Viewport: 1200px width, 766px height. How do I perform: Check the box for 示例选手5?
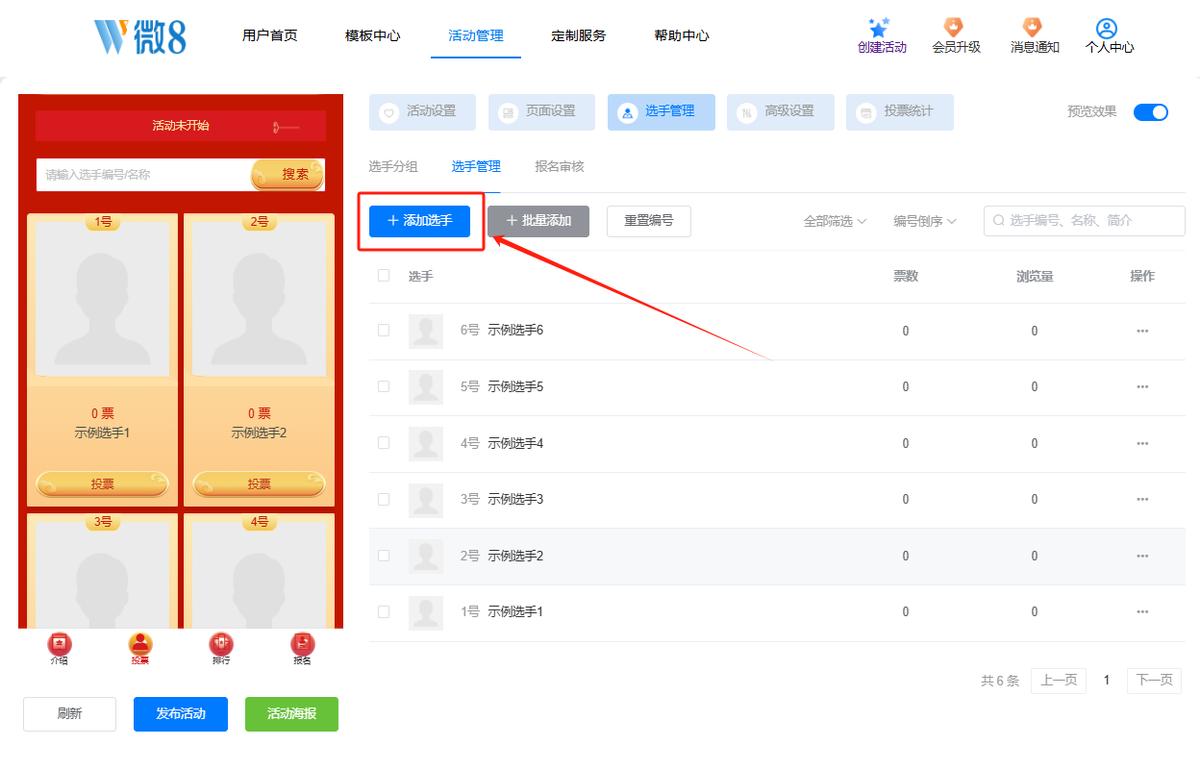point(384,386)
